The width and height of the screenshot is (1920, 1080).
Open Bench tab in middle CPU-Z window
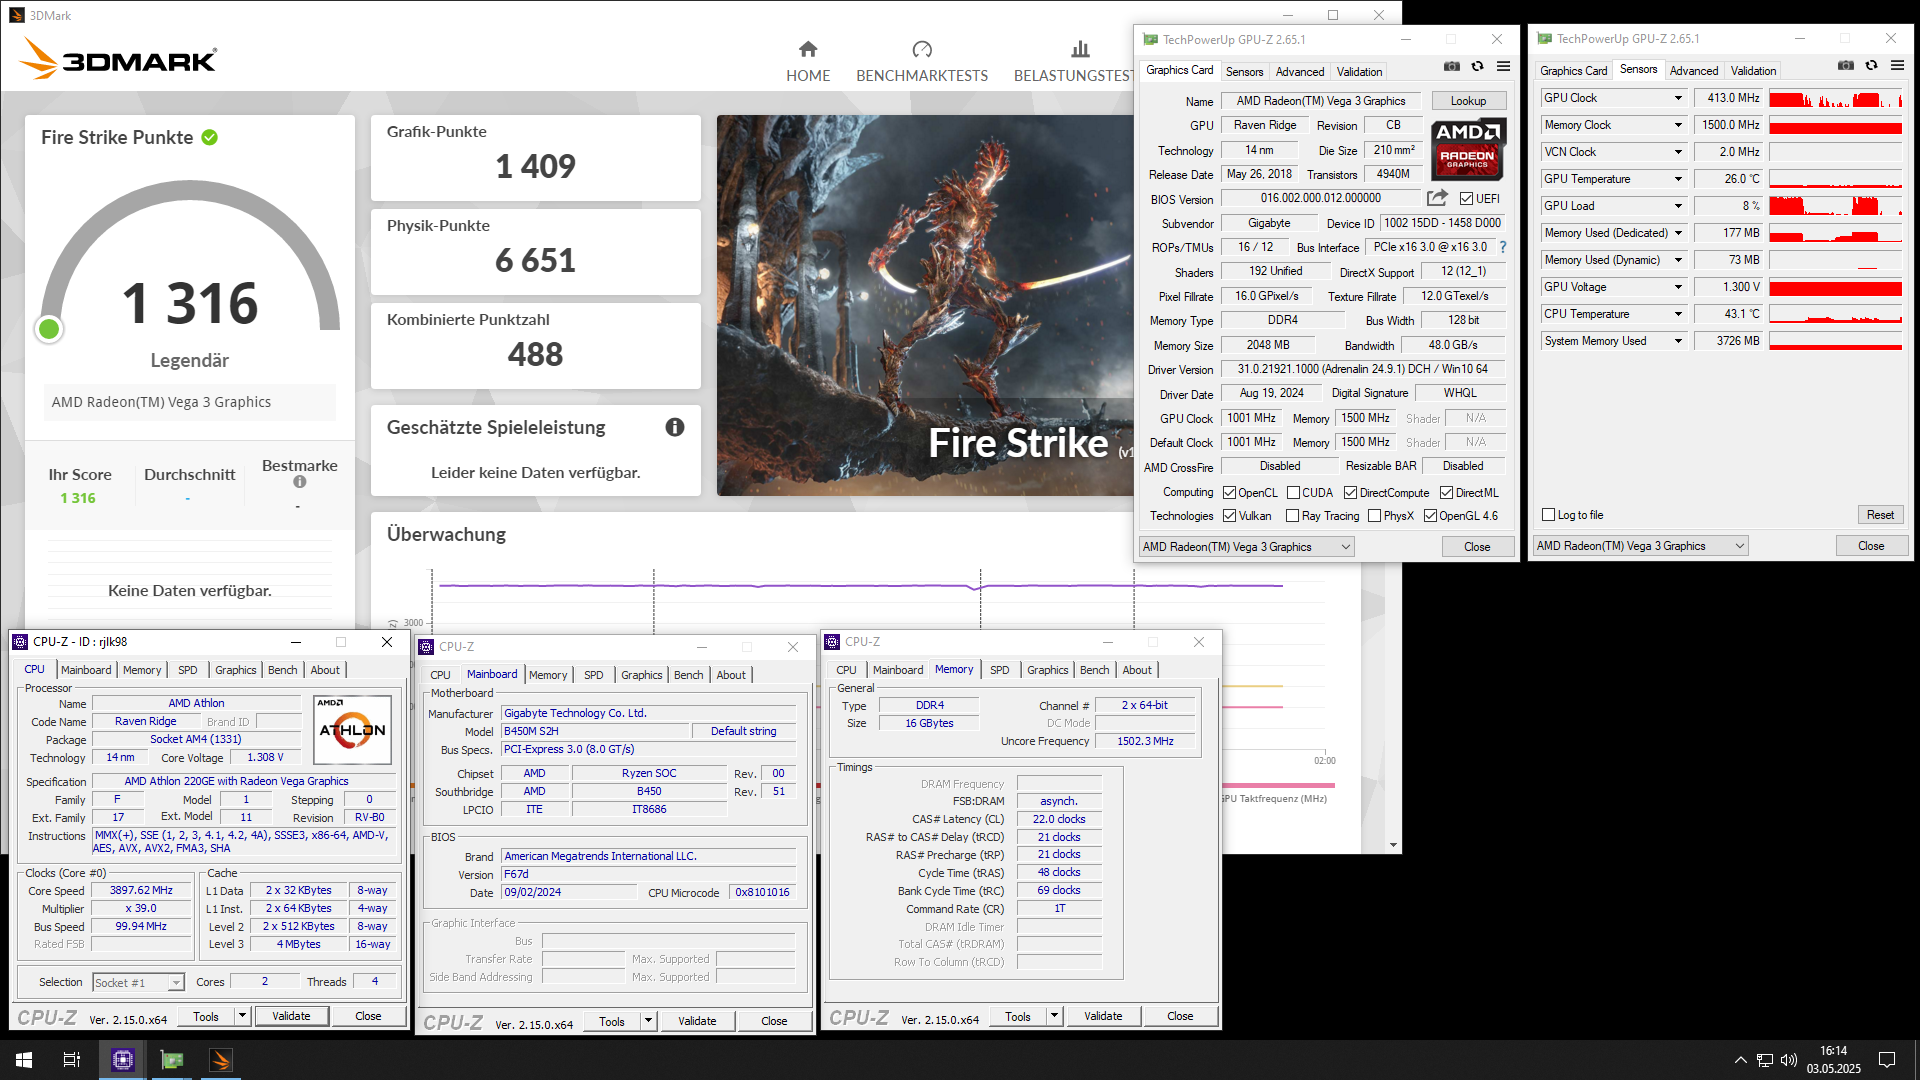(688, 675)
